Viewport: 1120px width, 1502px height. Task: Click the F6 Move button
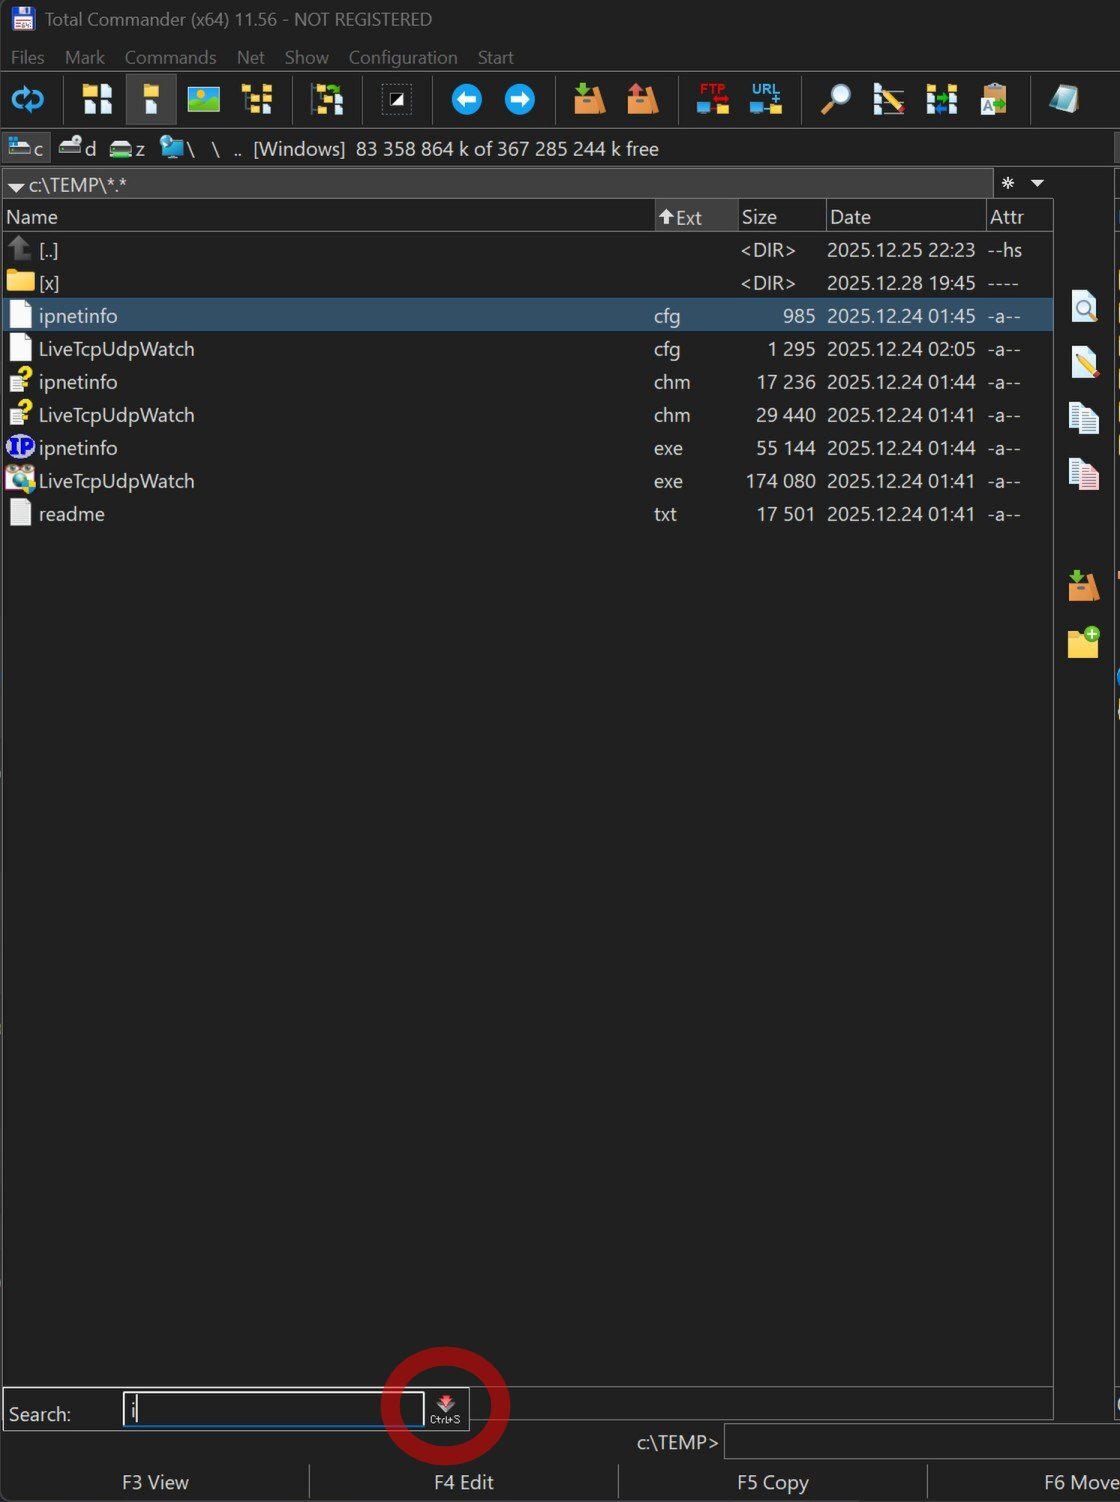[1025, 1482]
